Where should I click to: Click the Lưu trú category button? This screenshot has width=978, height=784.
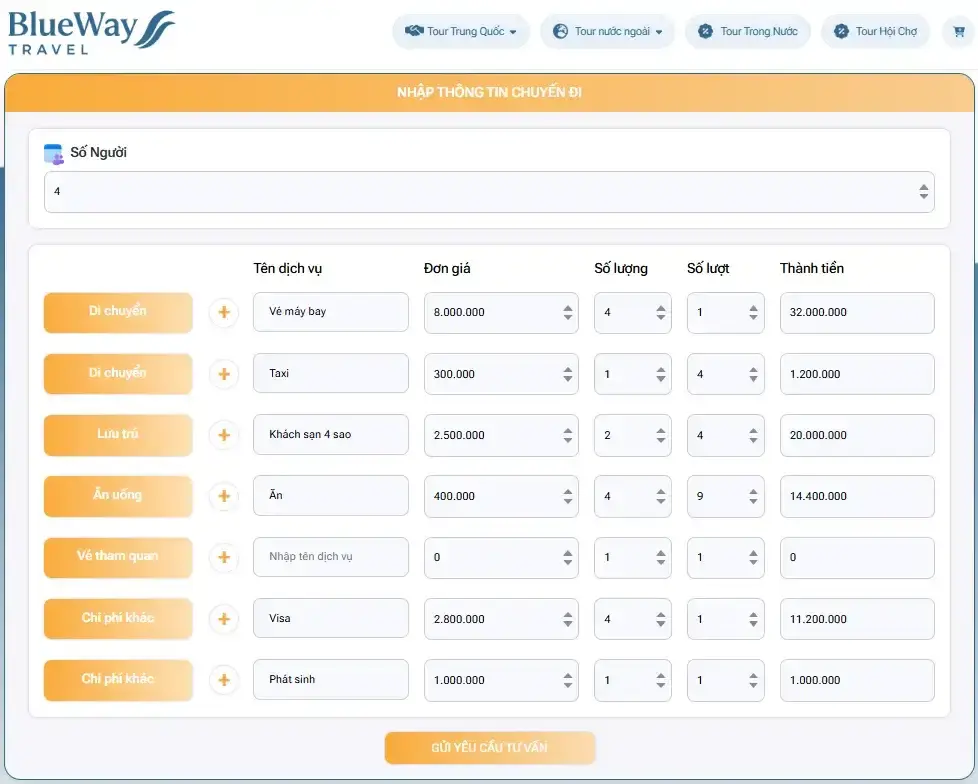point(118,435)
